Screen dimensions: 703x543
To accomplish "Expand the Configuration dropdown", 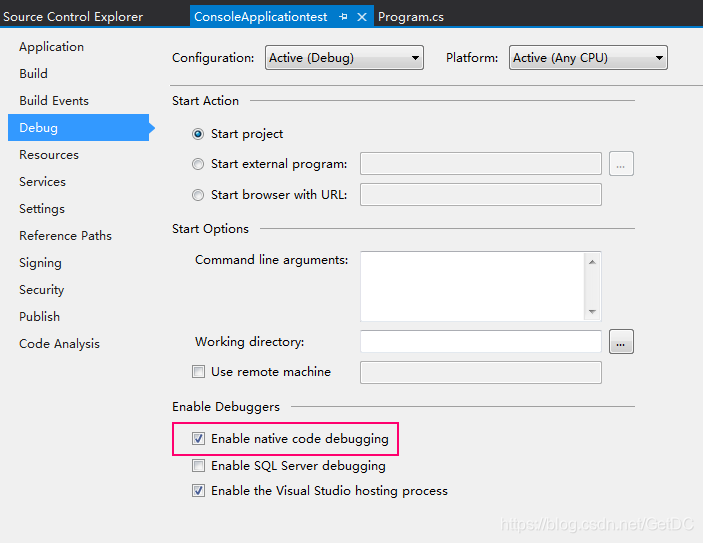I will [344, 57].
